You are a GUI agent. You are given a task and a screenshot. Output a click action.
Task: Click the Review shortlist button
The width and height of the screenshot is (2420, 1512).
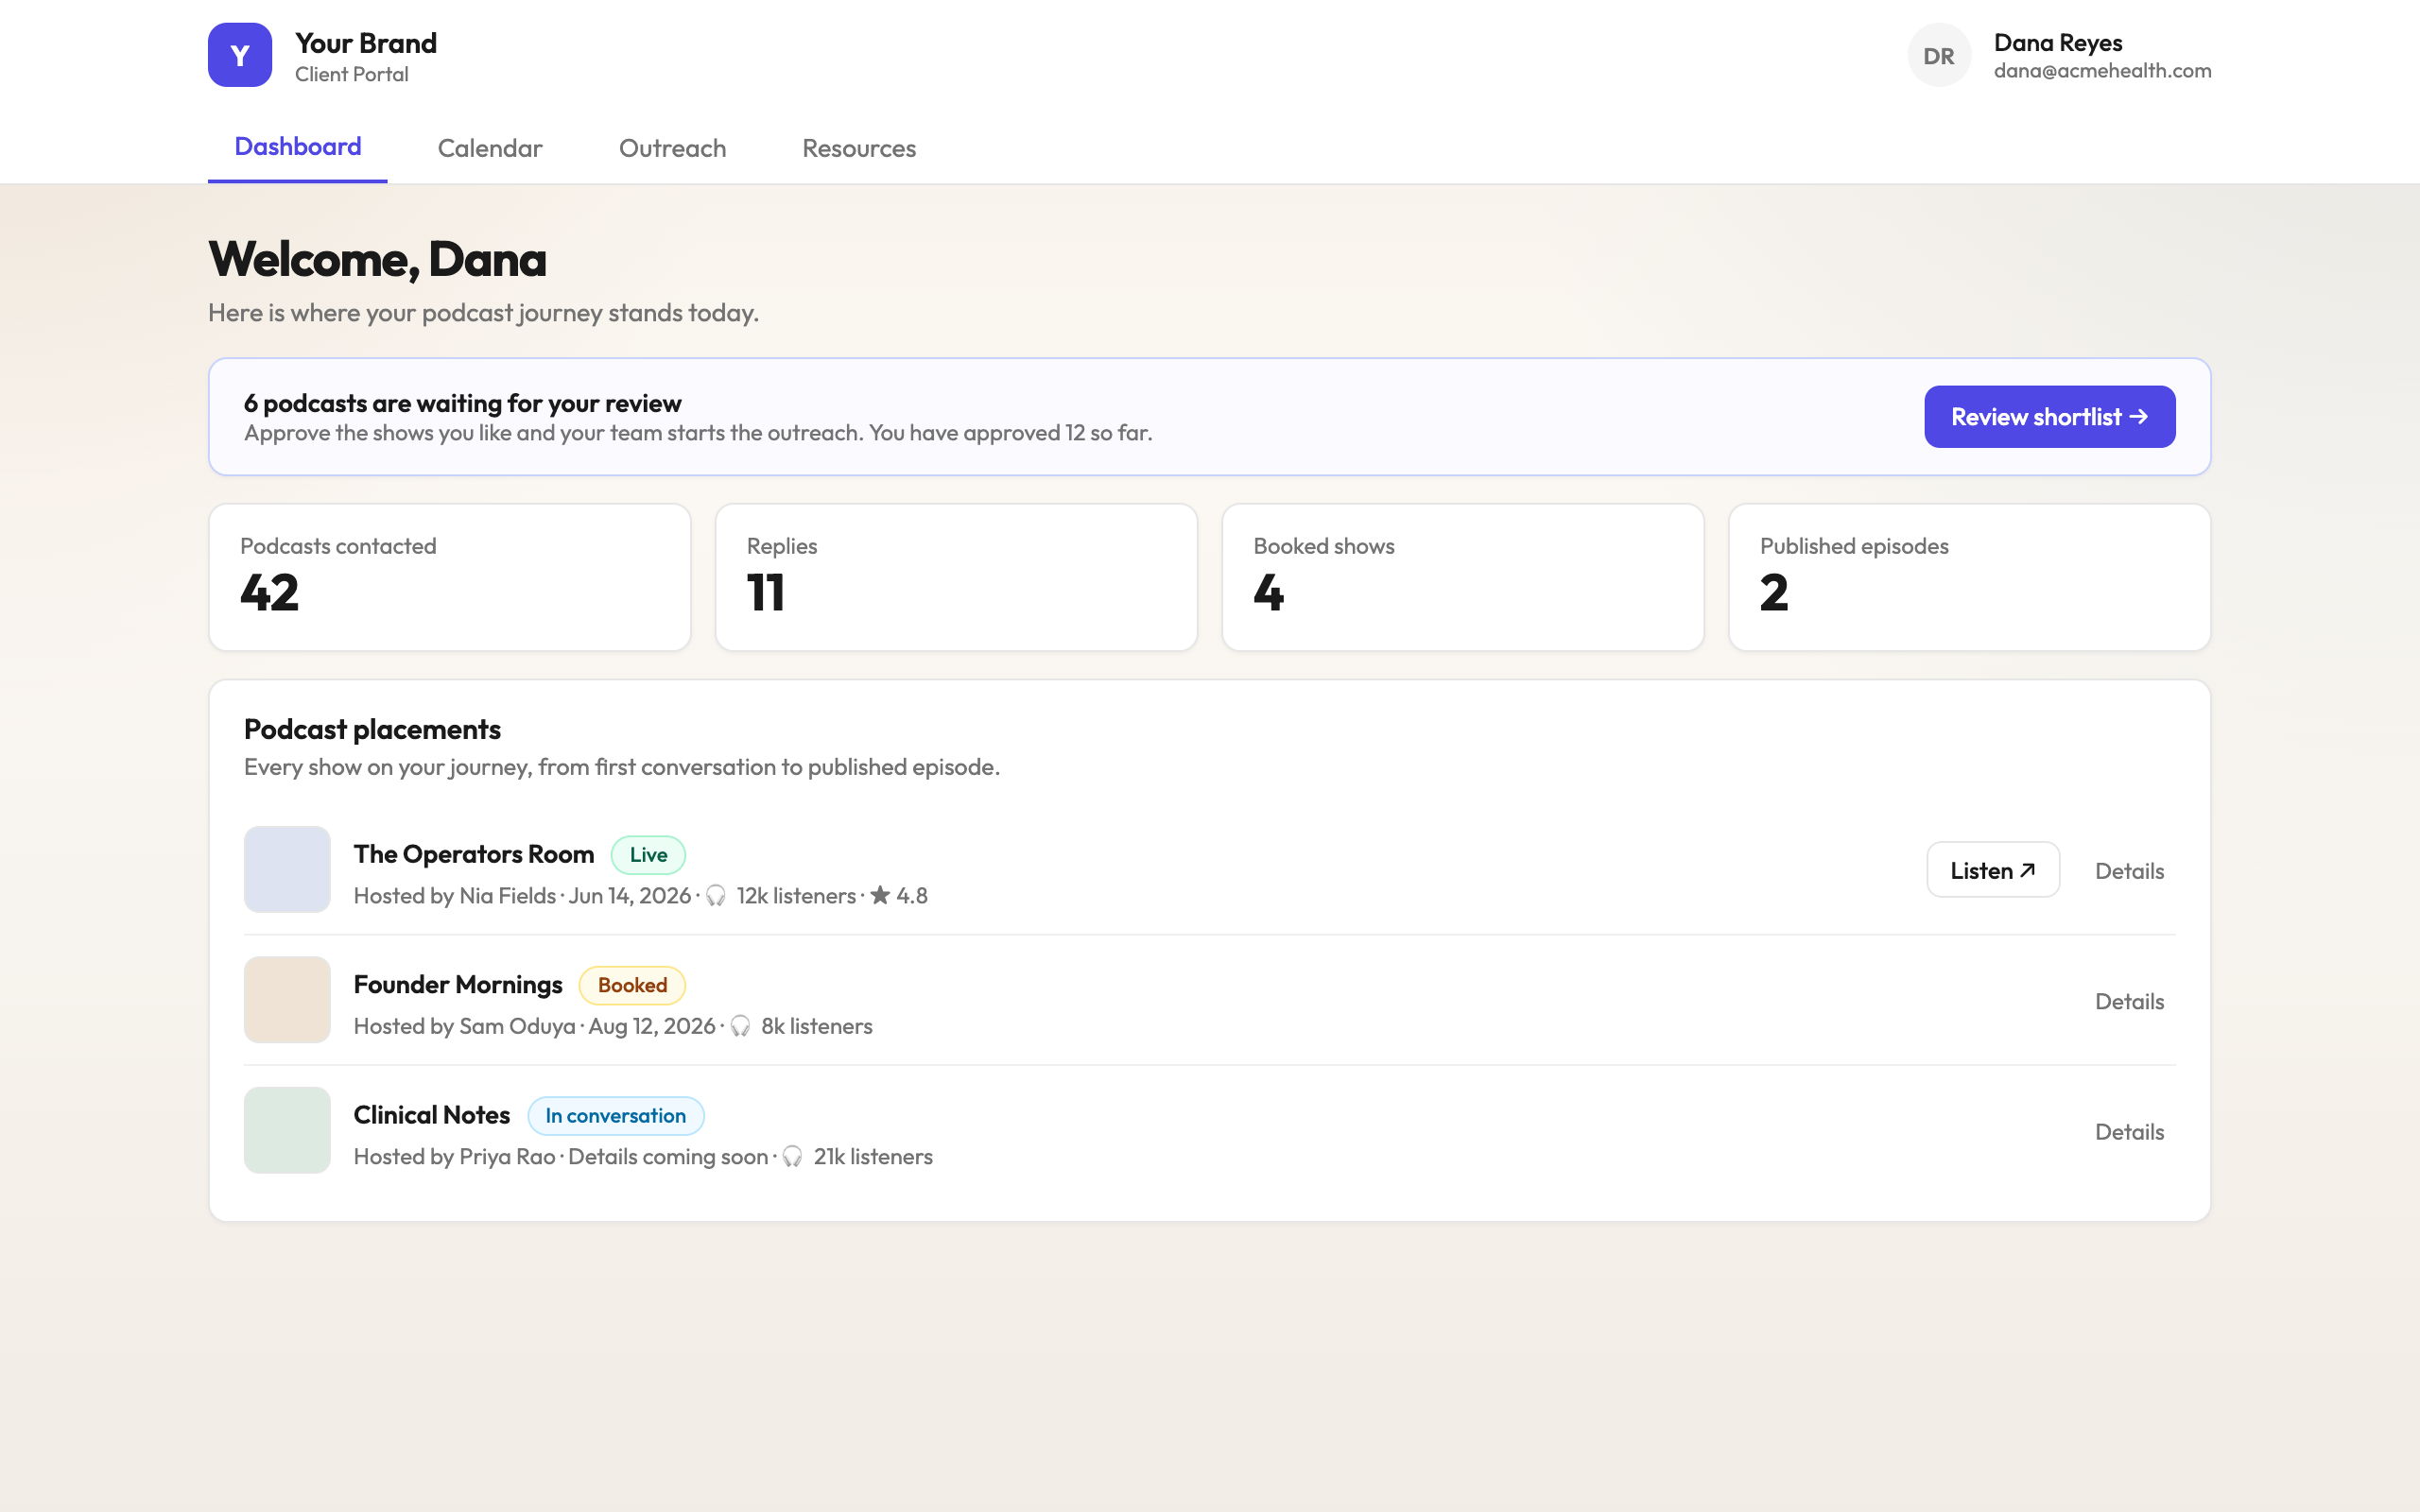(2049, 417)
